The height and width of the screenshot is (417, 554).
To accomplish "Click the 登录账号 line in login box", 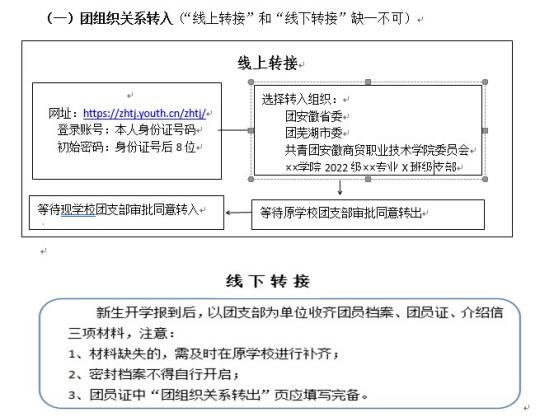I will (x=126, y=130).
